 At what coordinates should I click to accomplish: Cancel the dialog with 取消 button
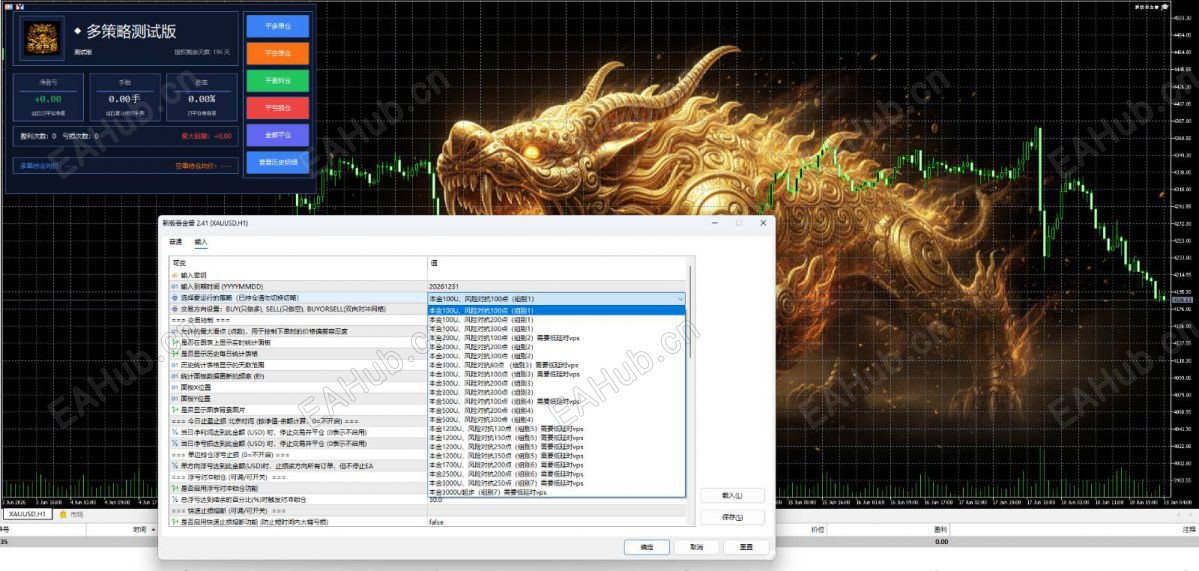point(696,547)
